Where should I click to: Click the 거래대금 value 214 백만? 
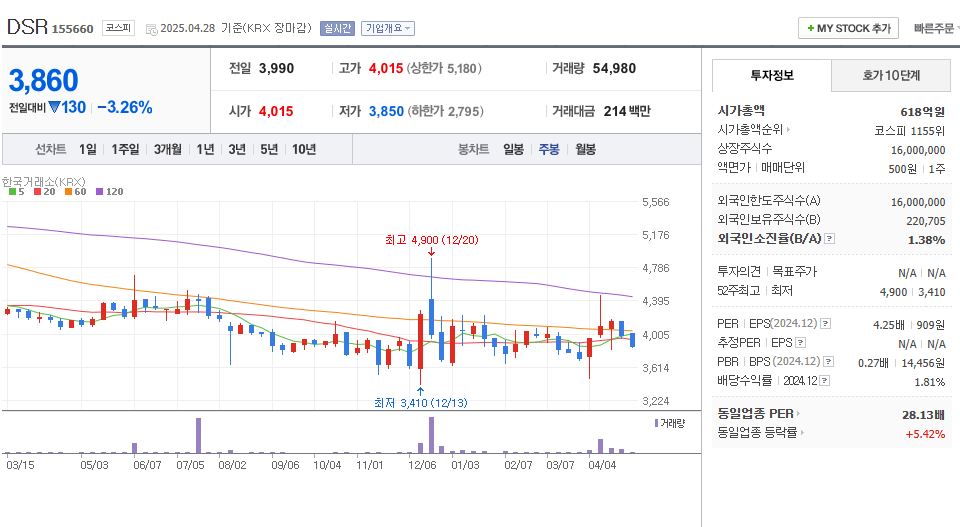click(x=627, y=111)
